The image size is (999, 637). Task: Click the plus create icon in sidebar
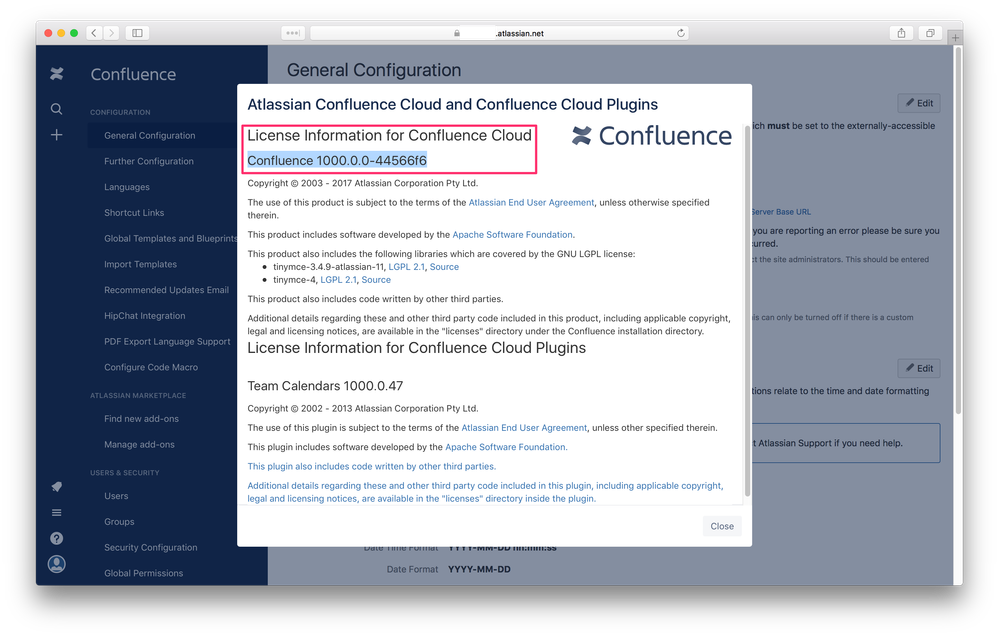[x=57, y=135]
